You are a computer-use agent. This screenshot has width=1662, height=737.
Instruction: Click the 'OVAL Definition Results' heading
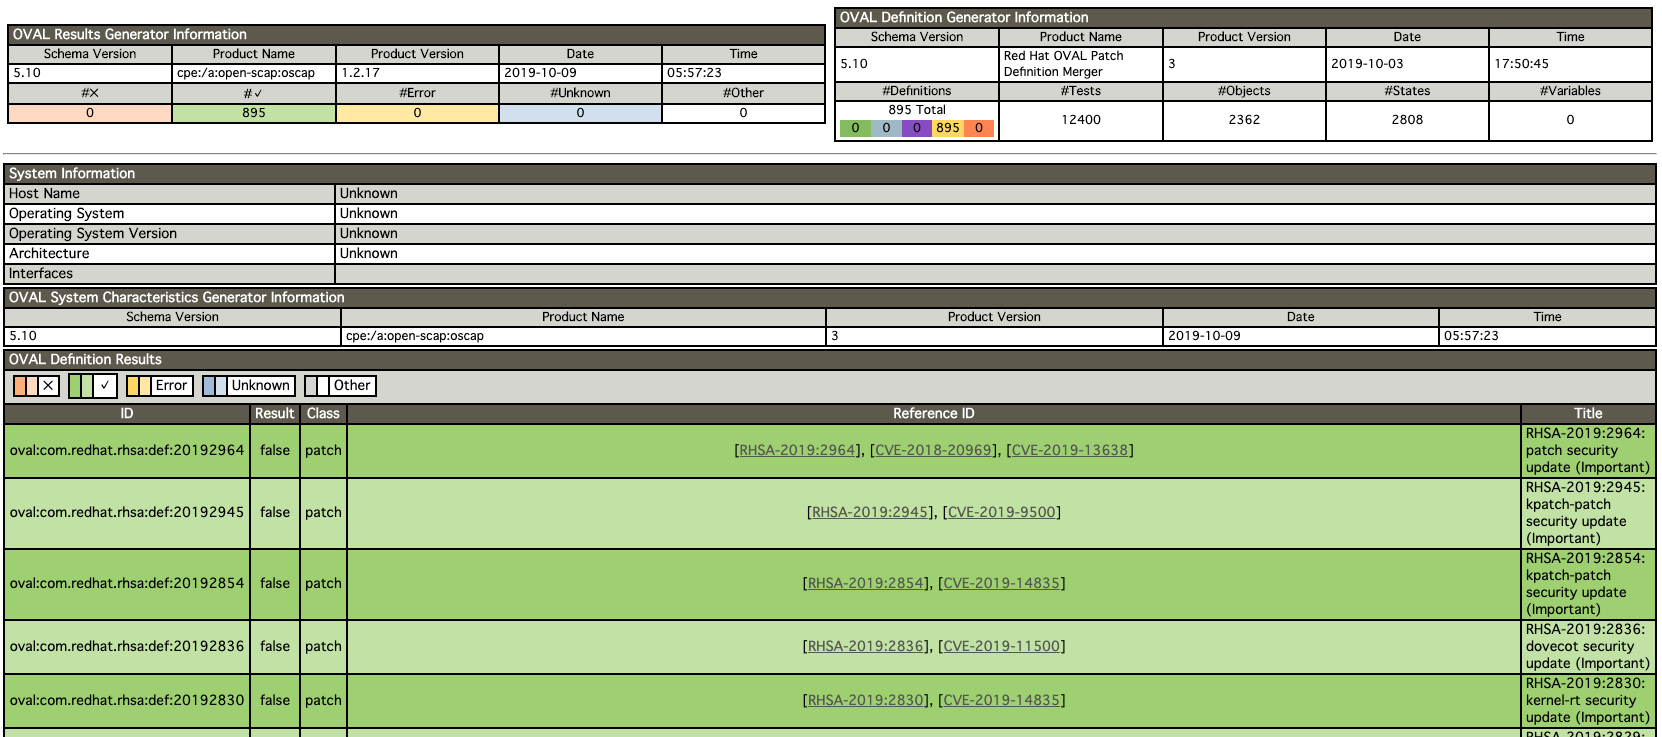(x=85, y=359)
